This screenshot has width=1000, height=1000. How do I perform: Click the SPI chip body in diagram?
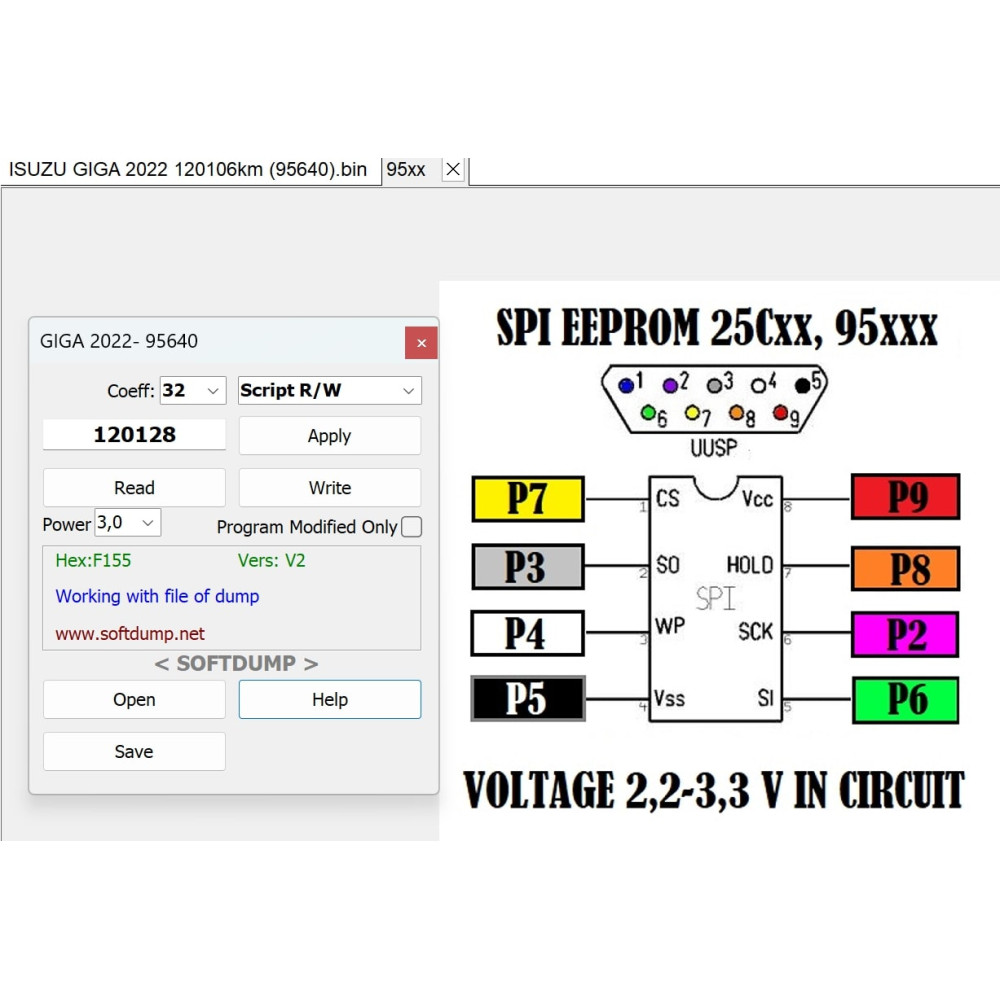click(716, 598)
